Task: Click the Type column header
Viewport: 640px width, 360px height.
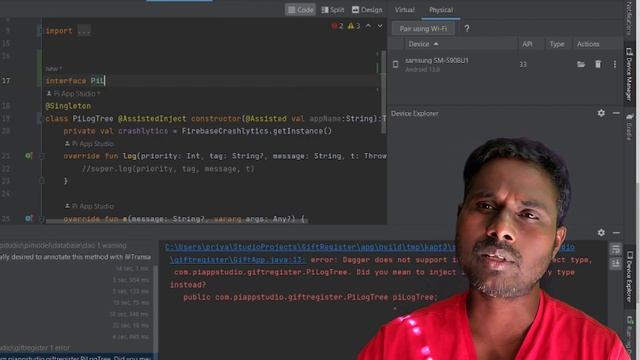Action: click(556, 44)
